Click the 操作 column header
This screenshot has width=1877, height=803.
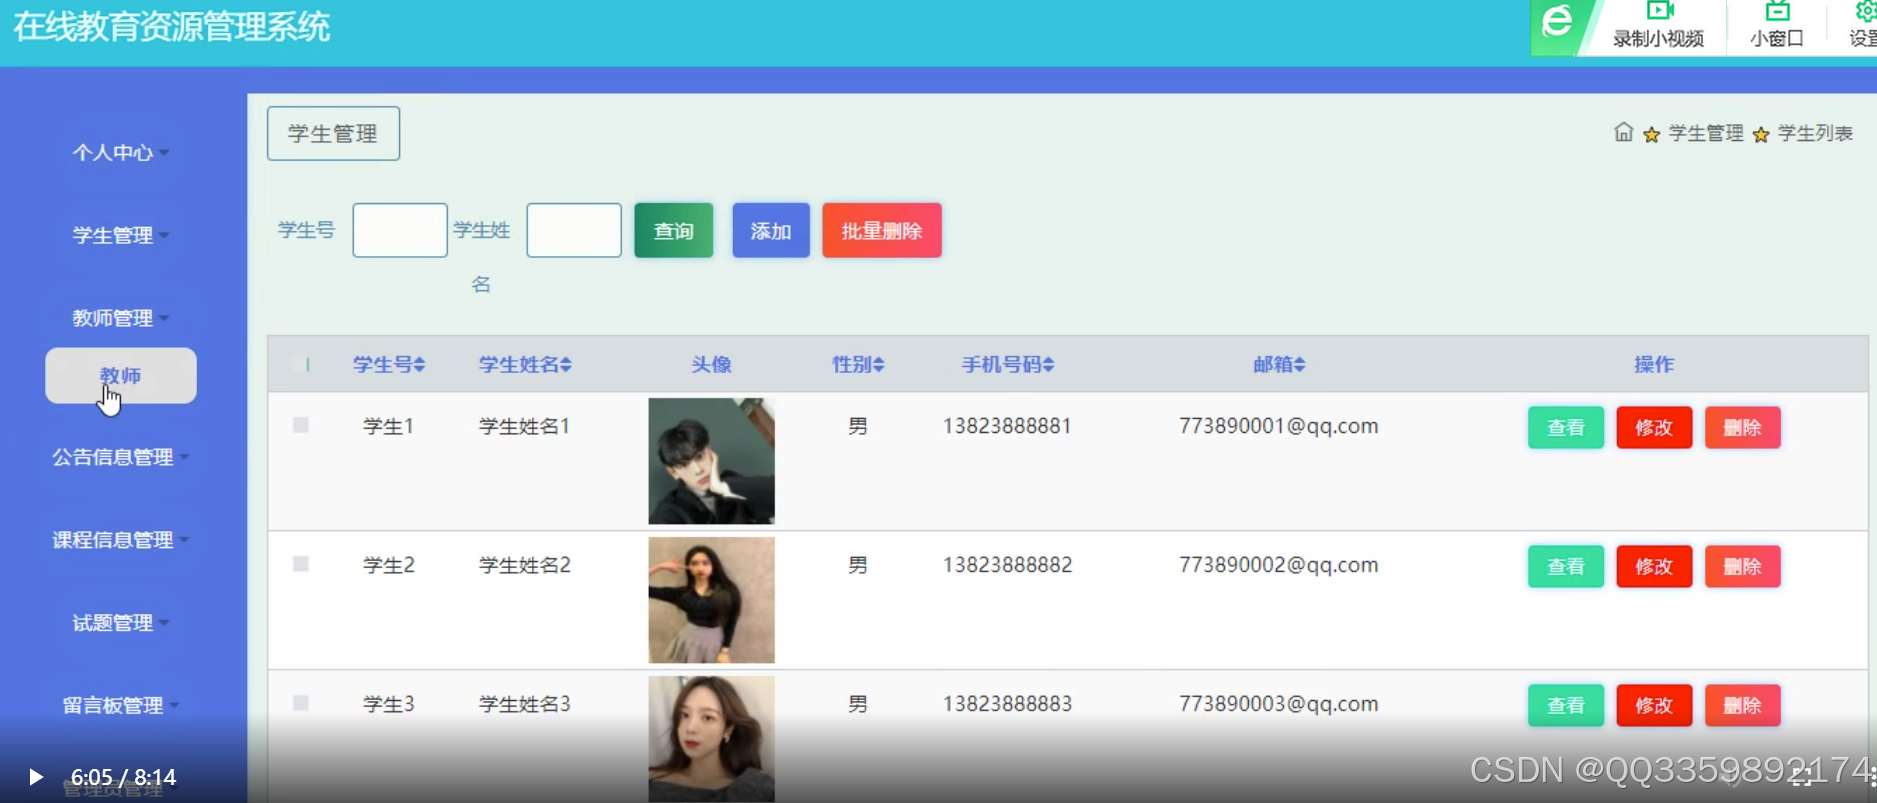(1654, 365)
